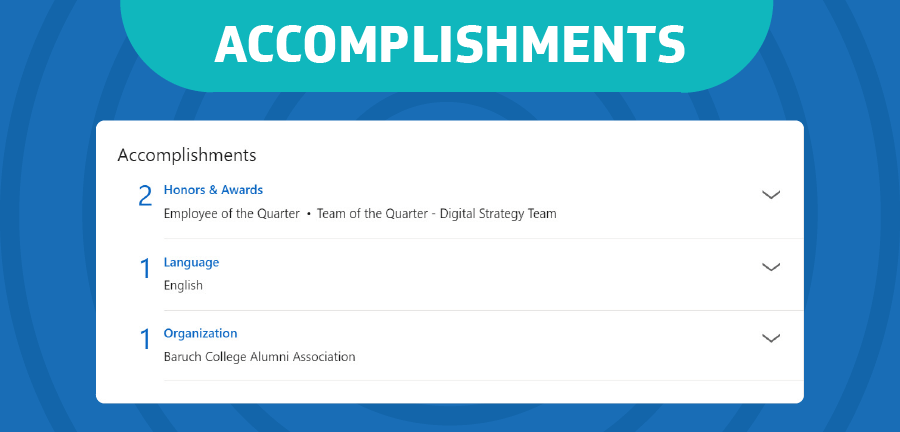Click the count 2 beside Honors & Awards
Viewport: 900px width, 432px height.
(145, 197)
